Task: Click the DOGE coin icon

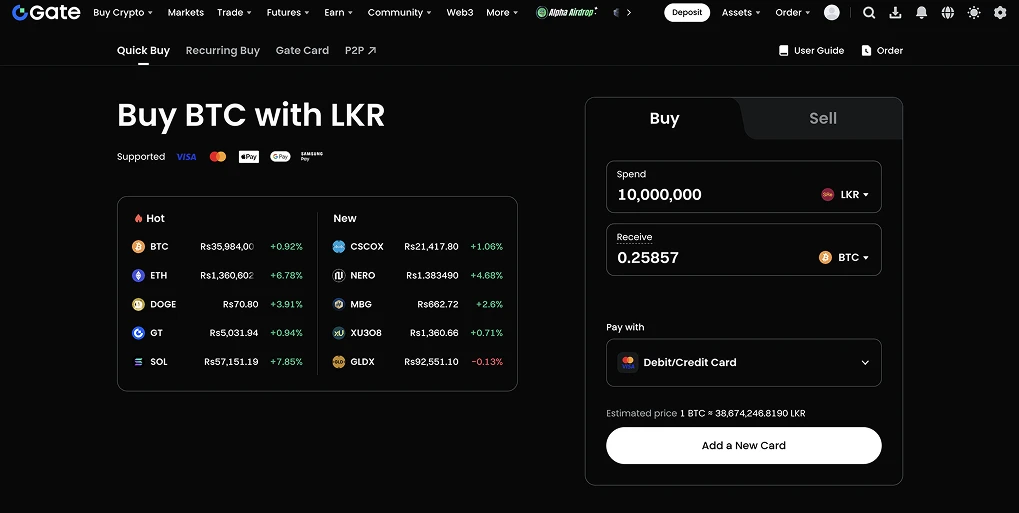Action: click(138, 304)
